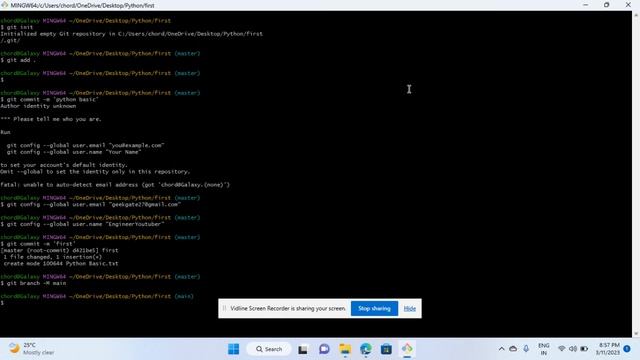Minimize the MINGW64 terminal window

pyautogui.click(x=585, y=5)
